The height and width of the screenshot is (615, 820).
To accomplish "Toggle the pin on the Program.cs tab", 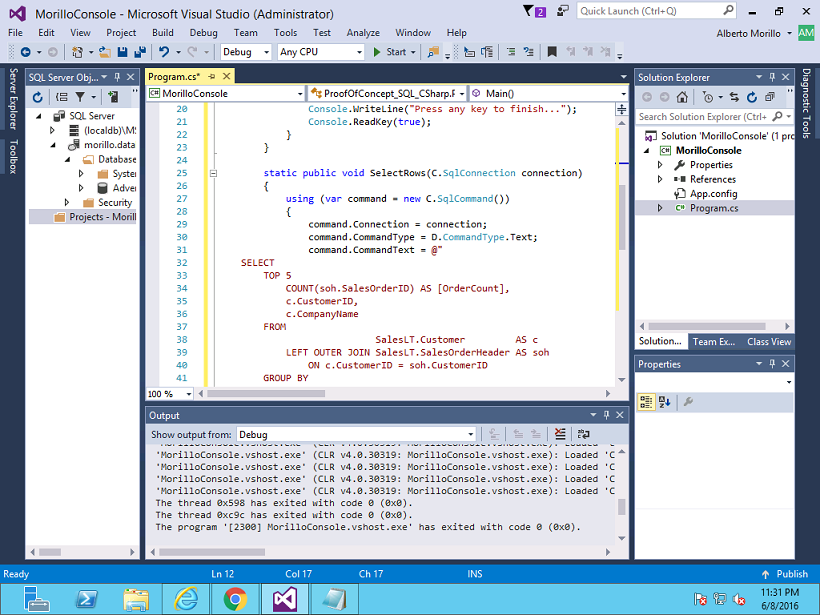I will (212, 76).
